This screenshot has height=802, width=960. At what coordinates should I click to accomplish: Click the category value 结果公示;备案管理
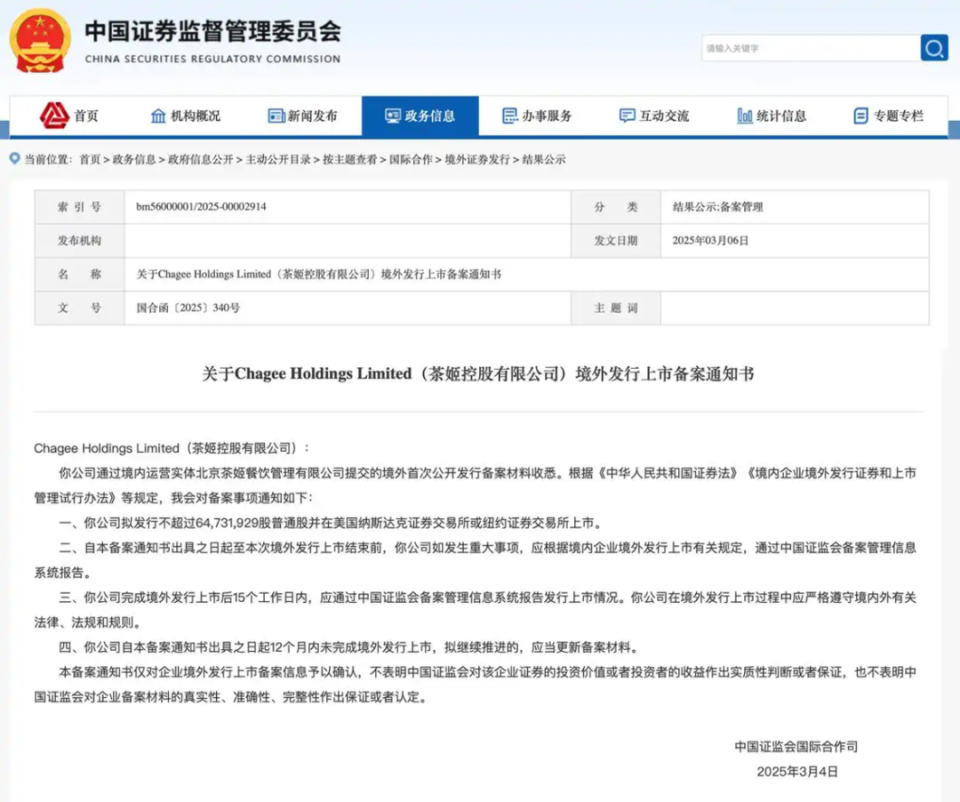[x=718, y=207]
